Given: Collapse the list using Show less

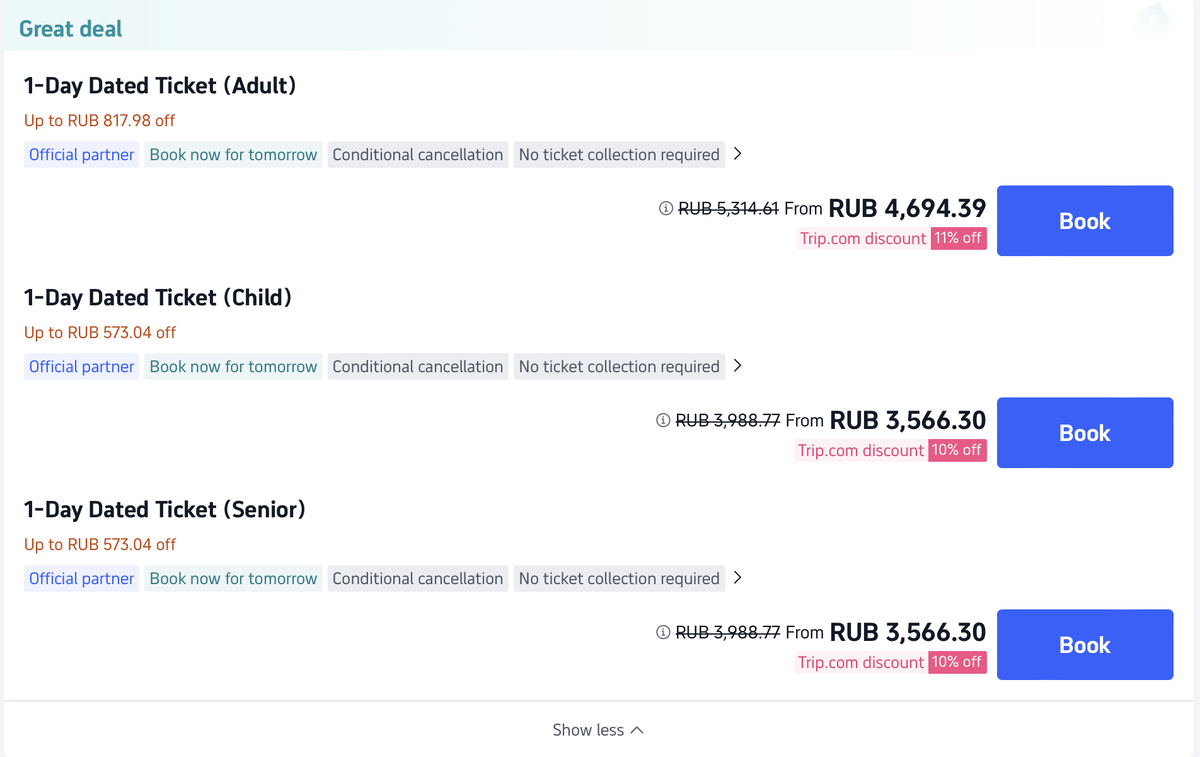Looking at the screenshot, I should click(598, 730).
